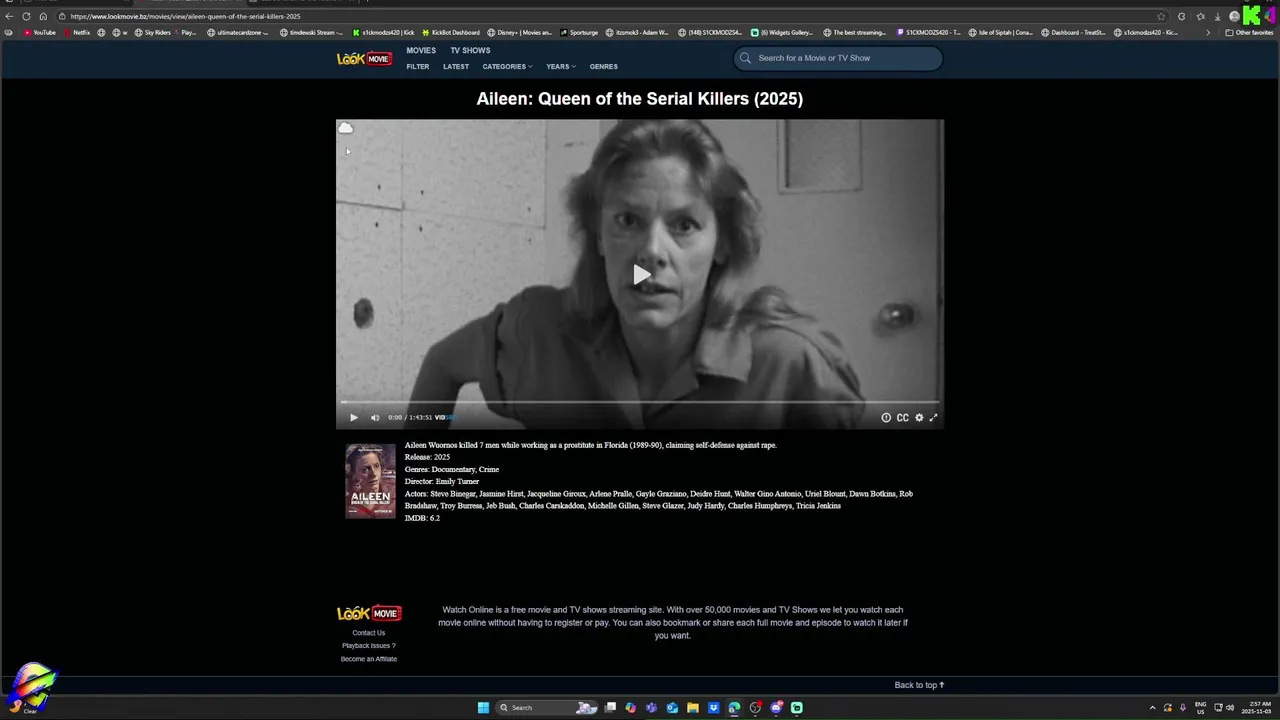Click the large play button on video

(x=641, y=274)
